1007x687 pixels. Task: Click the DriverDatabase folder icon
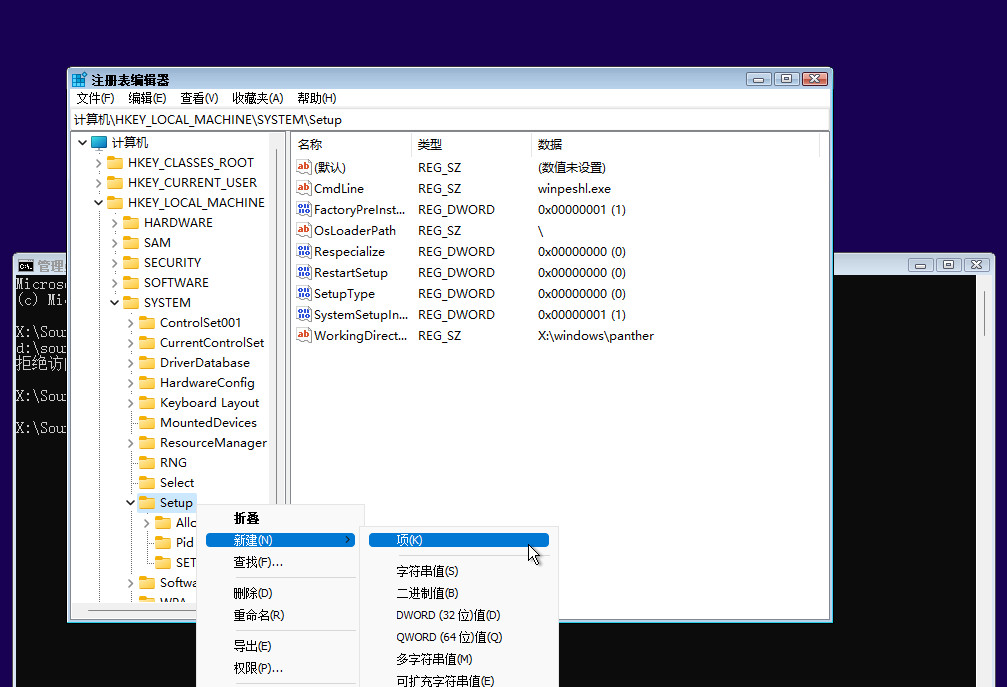(147, 362)
